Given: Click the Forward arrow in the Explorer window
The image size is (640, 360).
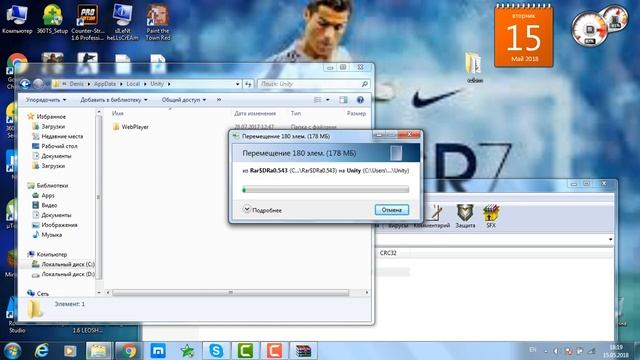Looking at the screenshot, I should click(38, 84).
